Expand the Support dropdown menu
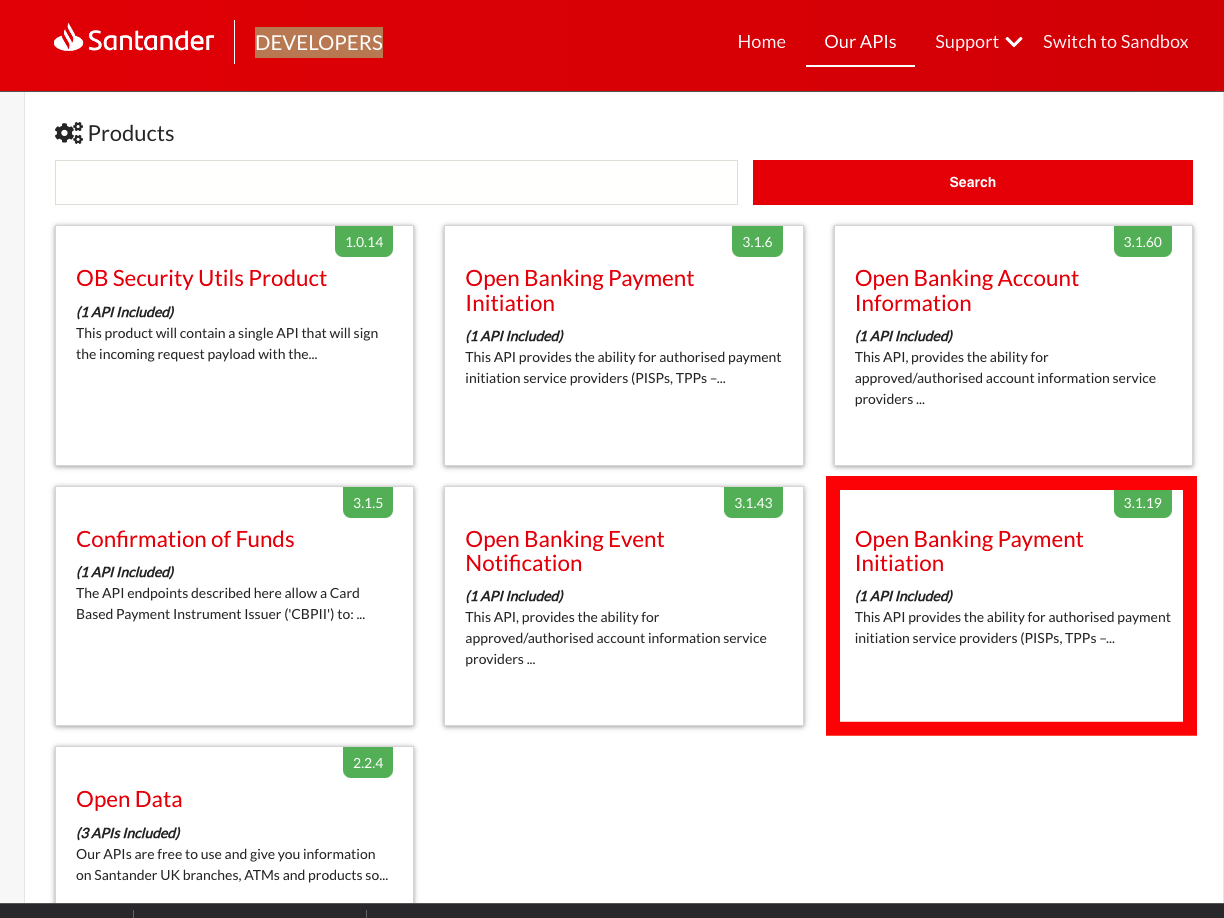Viewport: 1224px width, 918px height. click(978, 42)
